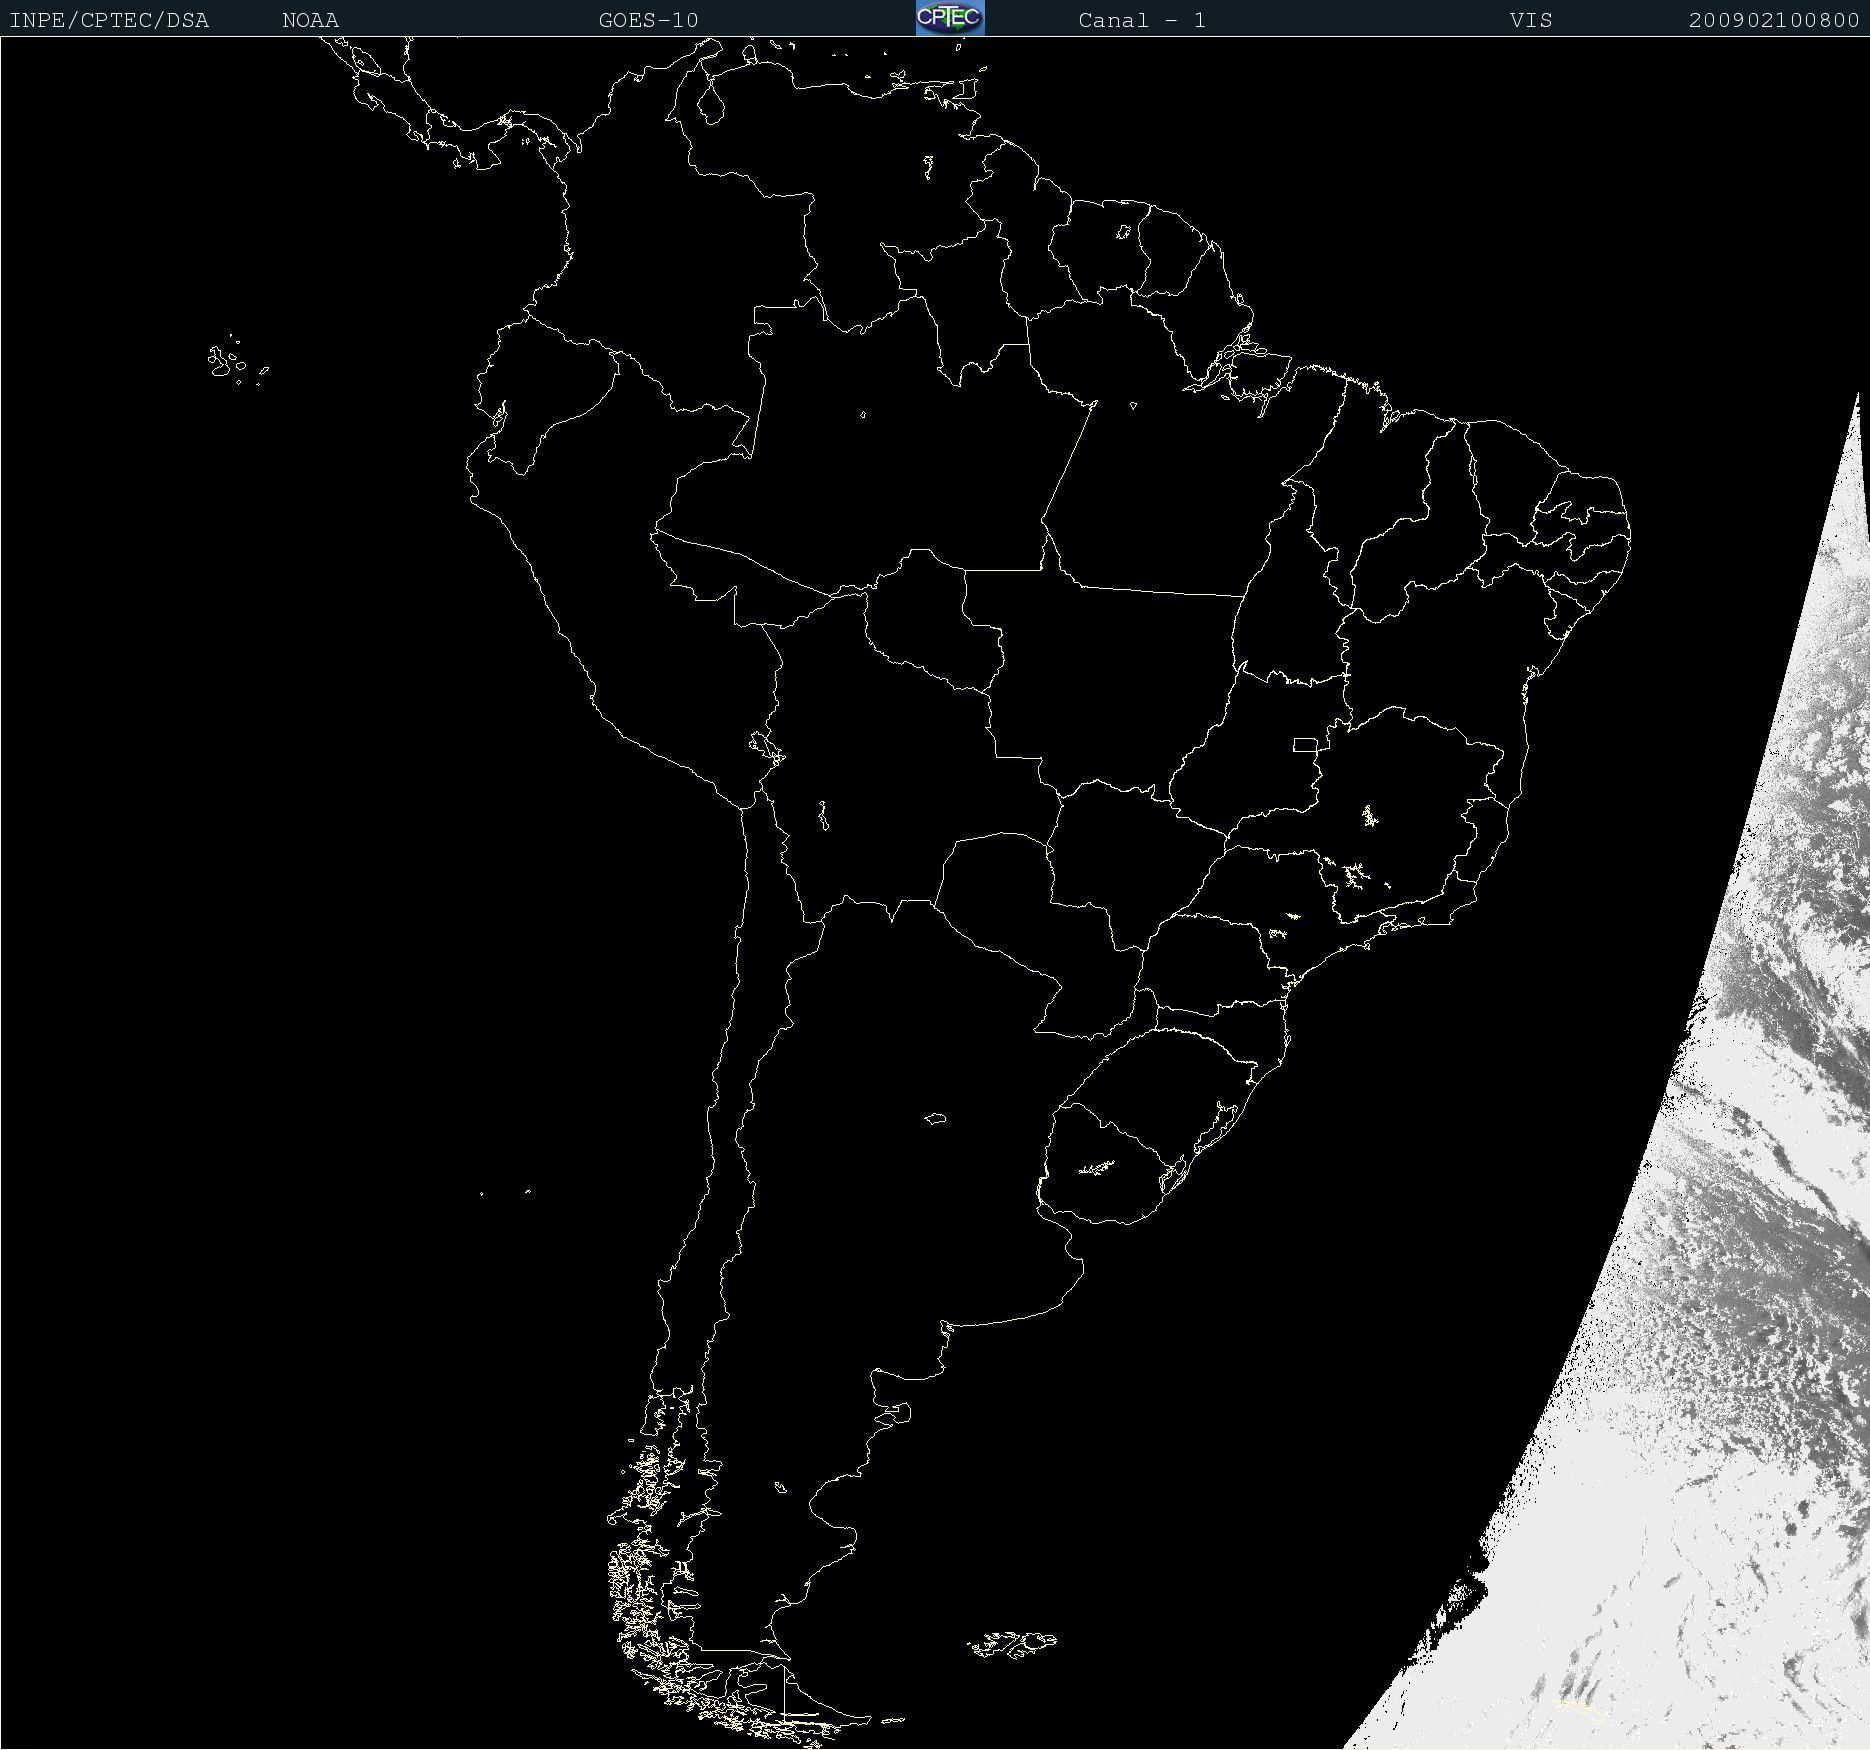Click the 200902100800 timestamp
Screen dimensions: 1870x1750
coord(1774,20)
